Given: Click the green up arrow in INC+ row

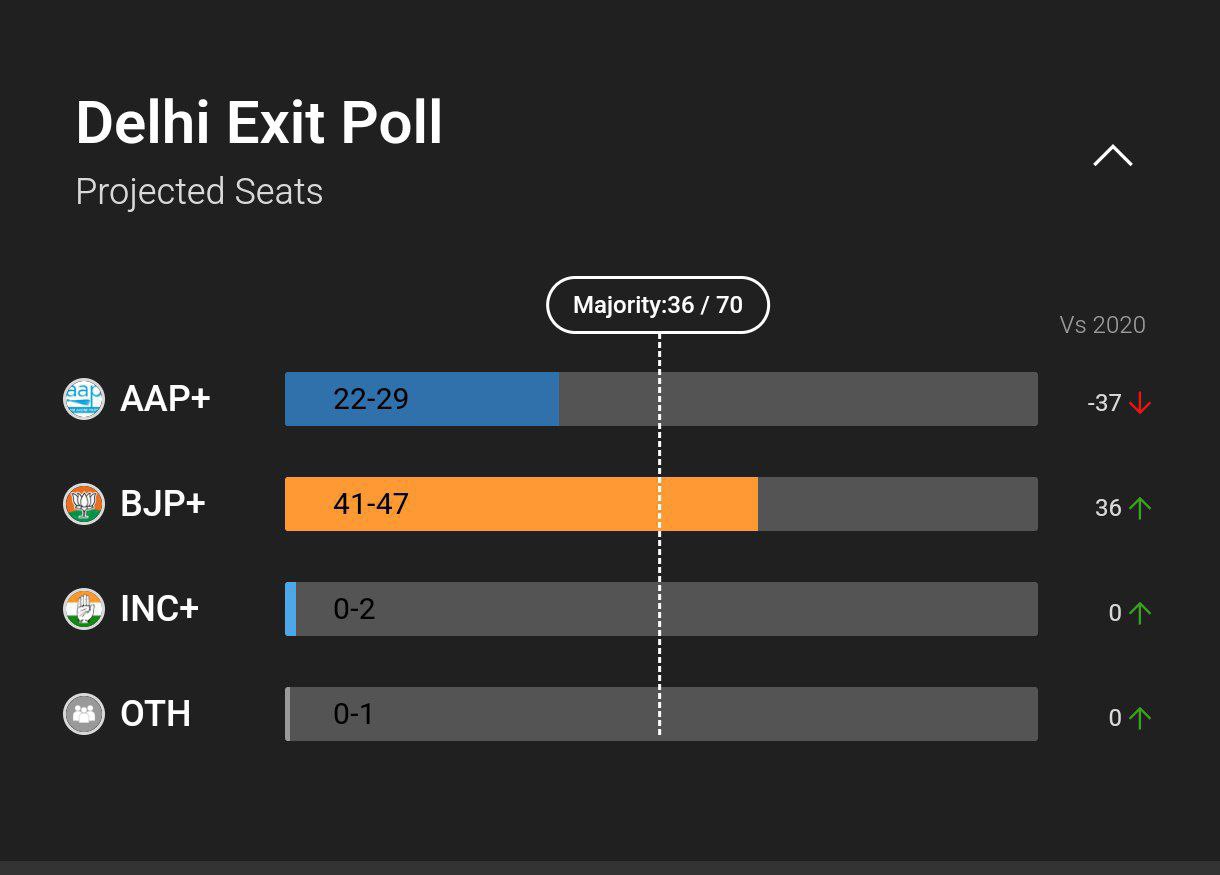Looking at the screenshot, I should pos(1140,613).
